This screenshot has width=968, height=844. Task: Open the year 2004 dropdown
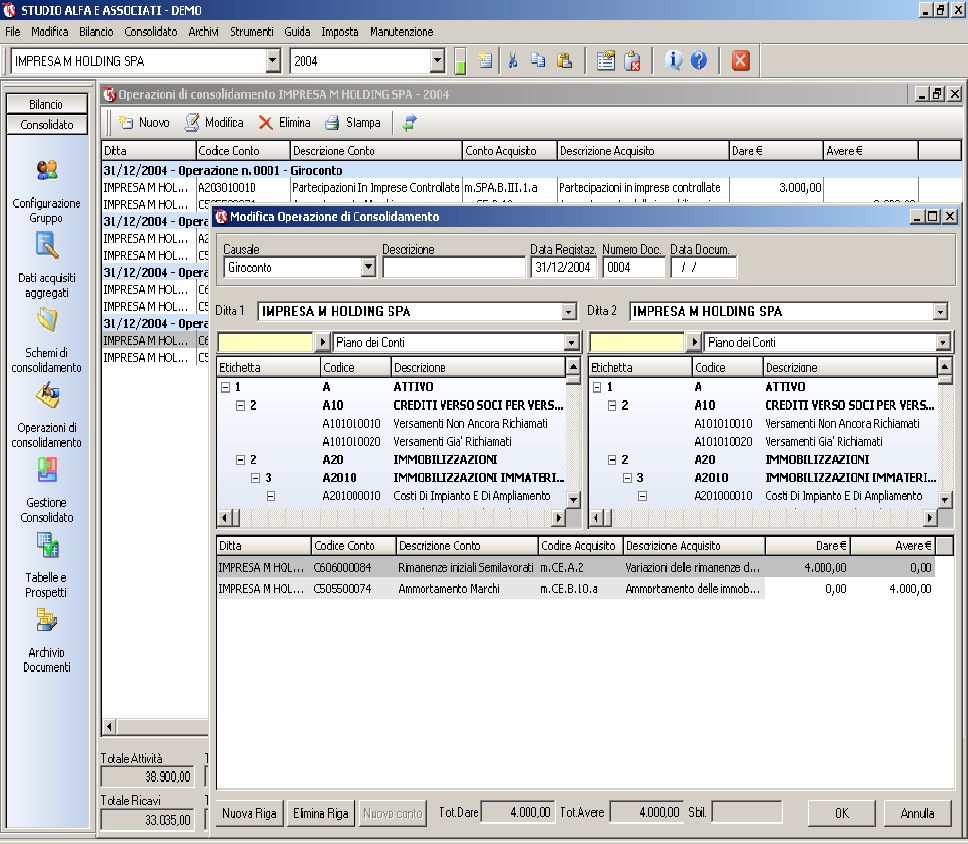(x=437, y=62)
